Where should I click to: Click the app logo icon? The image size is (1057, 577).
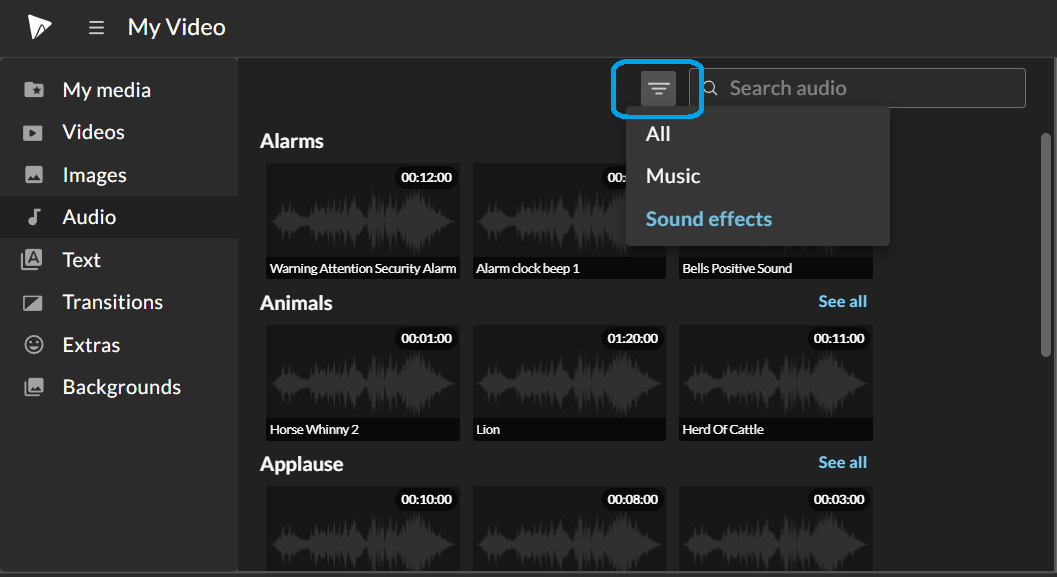click(x=39, y=27)
